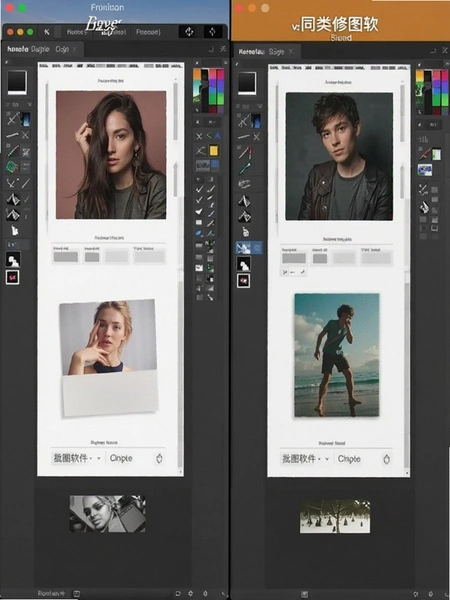Pick the teal eyedropper tool in right window

(245, 168)
